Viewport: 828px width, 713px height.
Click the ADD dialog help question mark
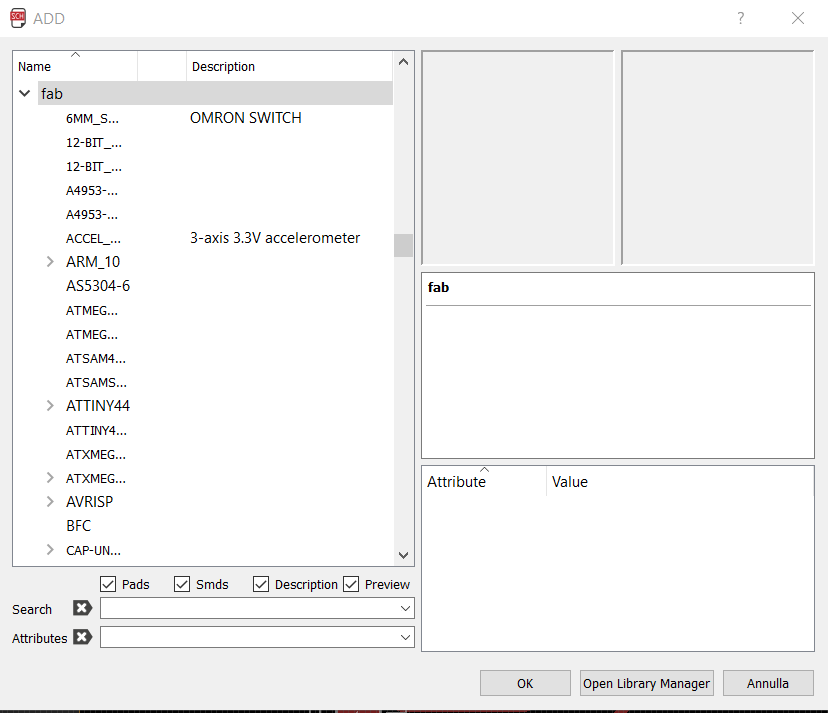click(x=741, y=18)
